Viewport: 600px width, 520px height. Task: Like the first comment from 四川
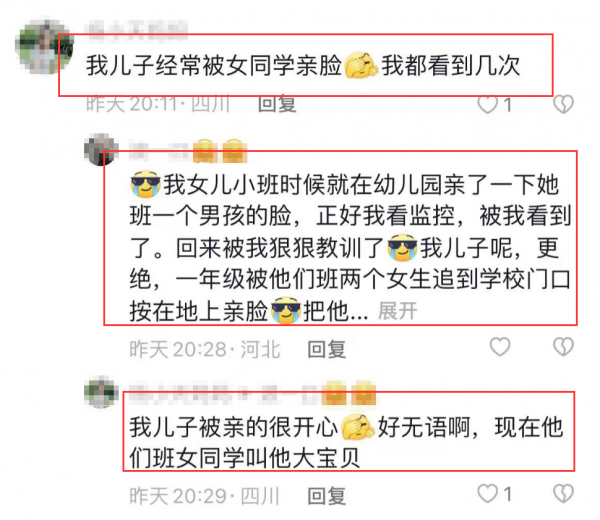click(x=488, y=104)
